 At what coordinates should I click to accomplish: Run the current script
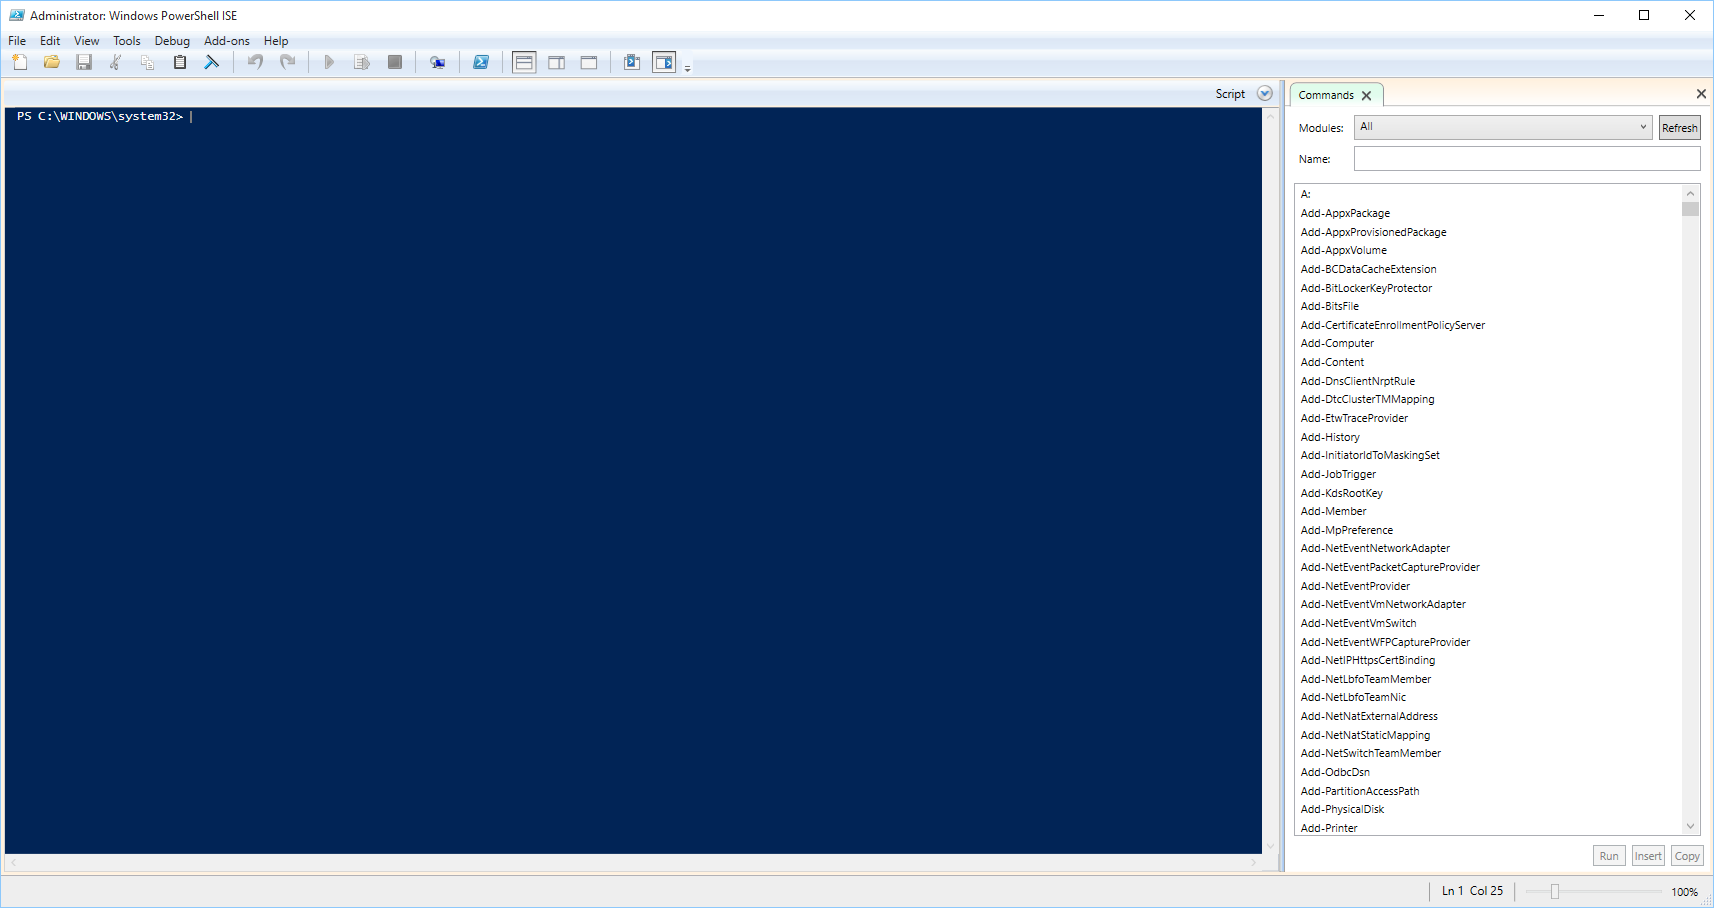point(330,62)
